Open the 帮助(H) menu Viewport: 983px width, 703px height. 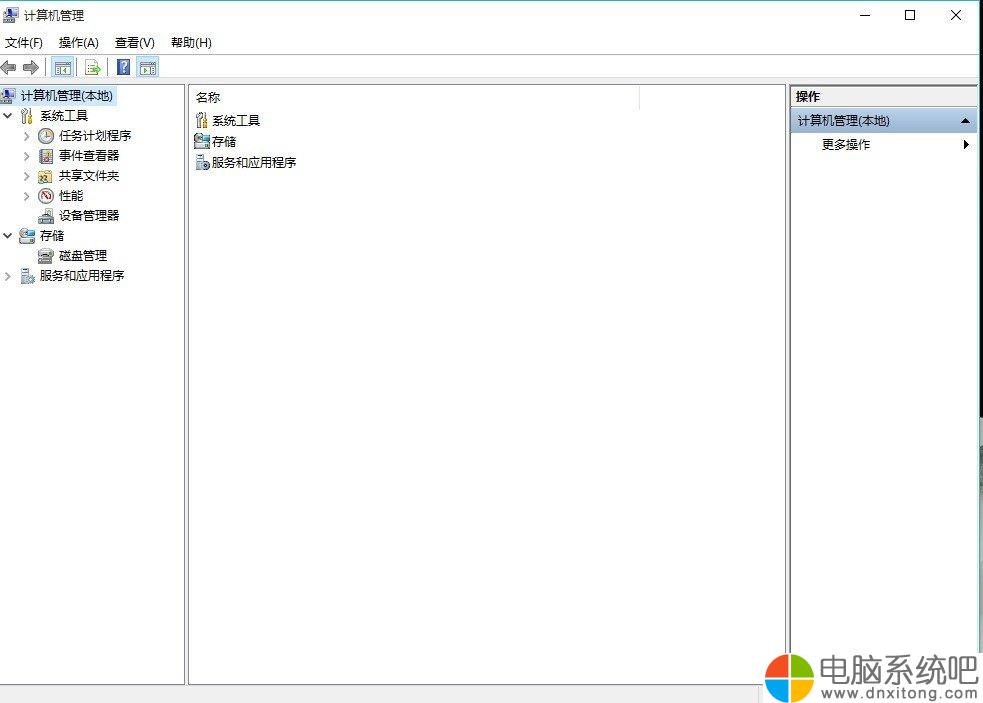pos(191,43)
